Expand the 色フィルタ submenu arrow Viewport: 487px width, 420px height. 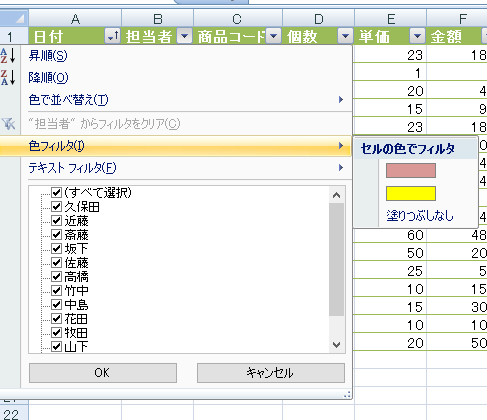[341, 146]
